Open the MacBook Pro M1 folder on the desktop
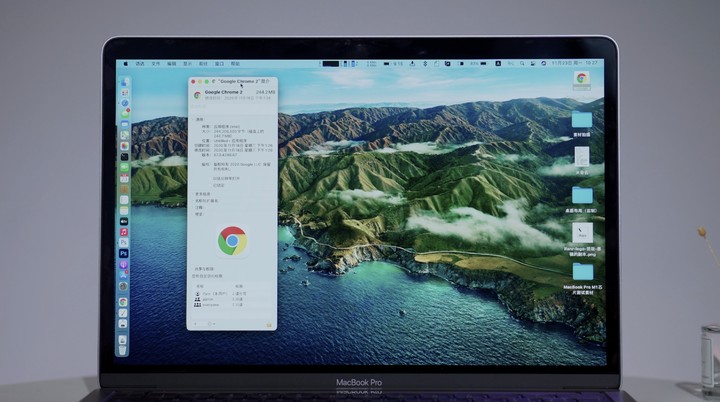This screenshot has width=720, height=402. 581,272
